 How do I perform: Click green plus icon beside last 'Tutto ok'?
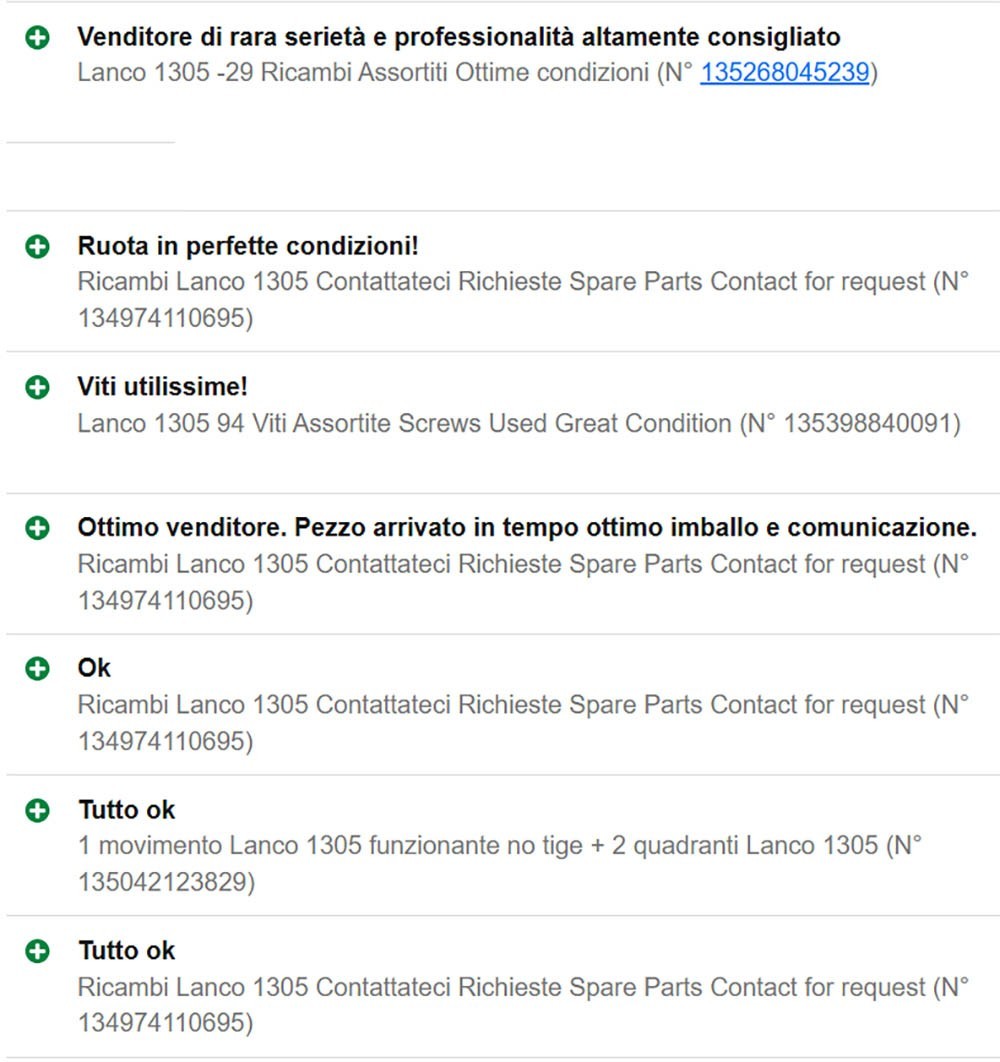[x=37, y=951]
